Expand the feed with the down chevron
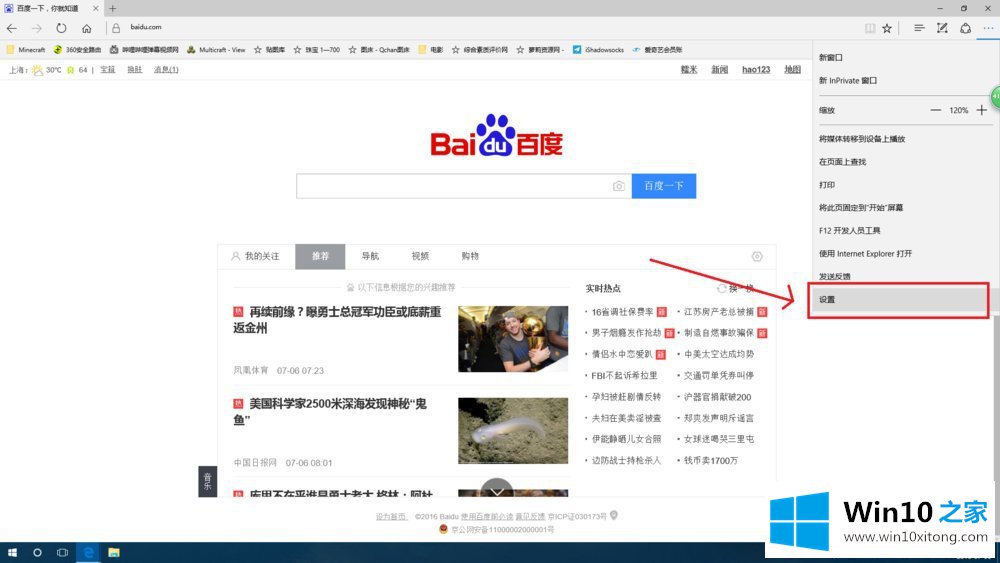Viewport: 1000px width, 563px height. (x=497, y=492)
